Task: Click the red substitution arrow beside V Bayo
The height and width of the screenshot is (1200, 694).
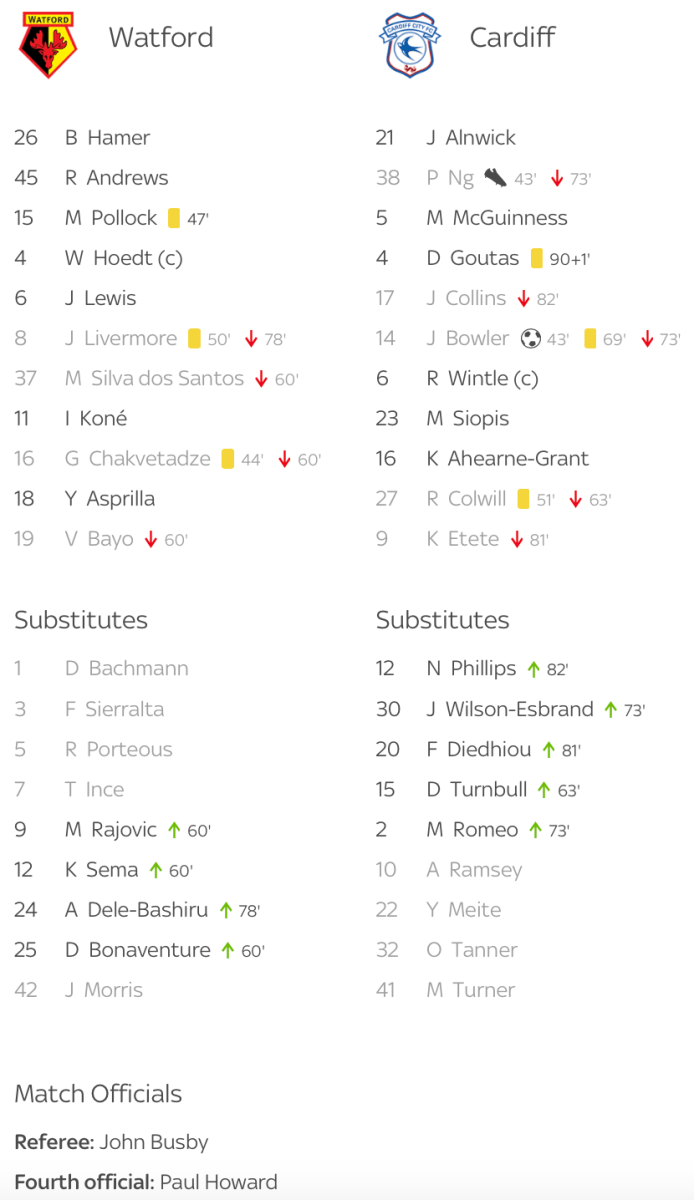Action: (x=150, y=539)
